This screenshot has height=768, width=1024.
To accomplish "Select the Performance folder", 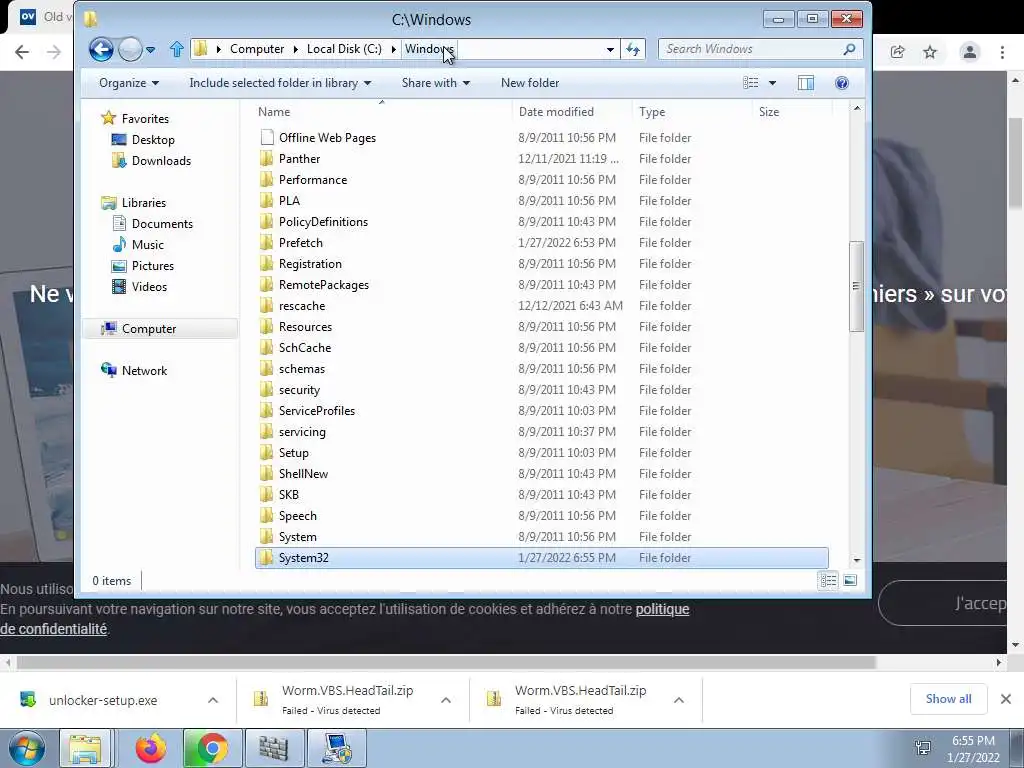I will tap(312, 180).
